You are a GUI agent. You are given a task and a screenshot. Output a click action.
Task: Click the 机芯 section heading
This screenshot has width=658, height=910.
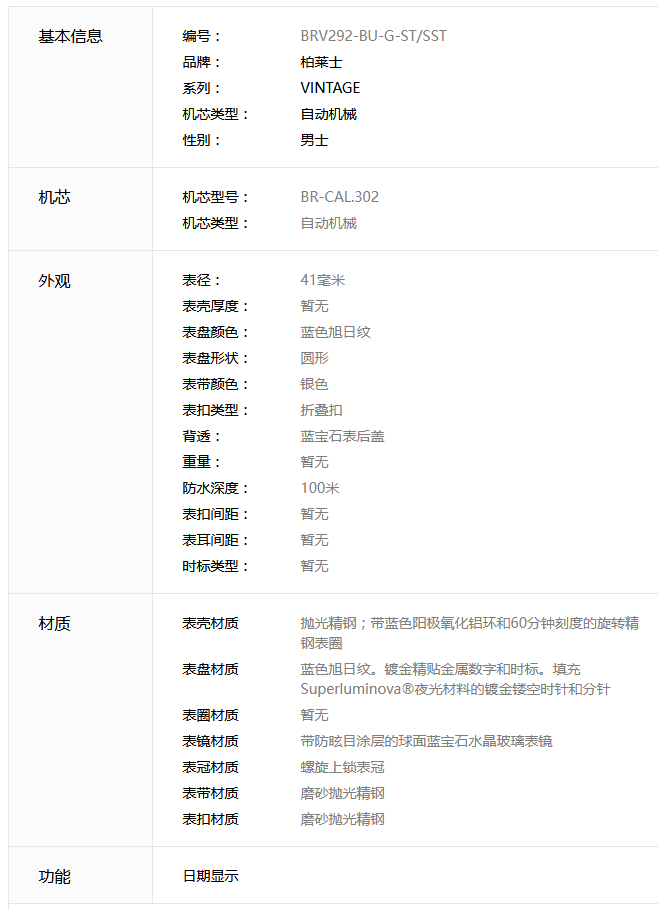click(54, 197)
